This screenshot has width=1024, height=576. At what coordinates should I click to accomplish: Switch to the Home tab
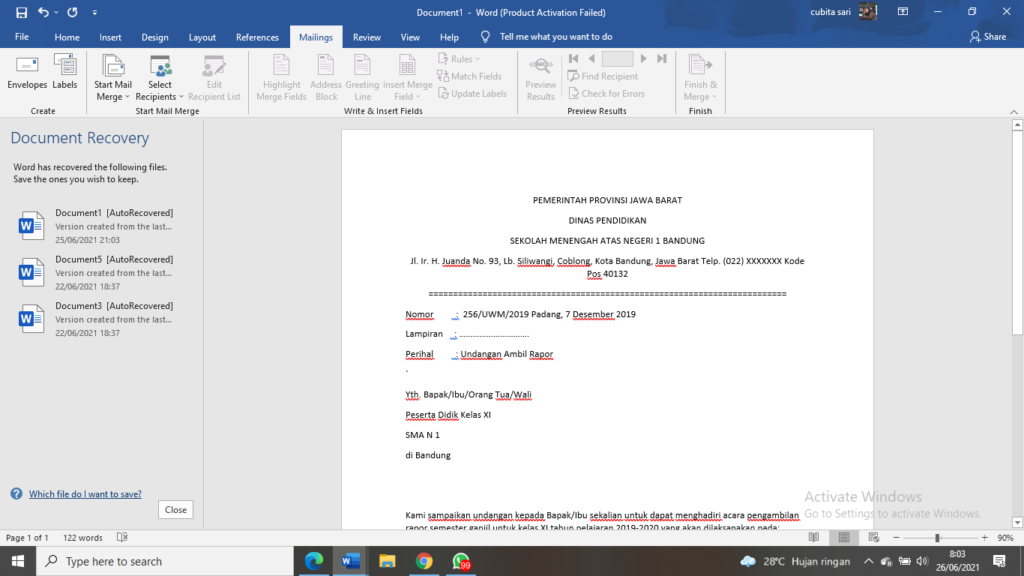(67, 37)
